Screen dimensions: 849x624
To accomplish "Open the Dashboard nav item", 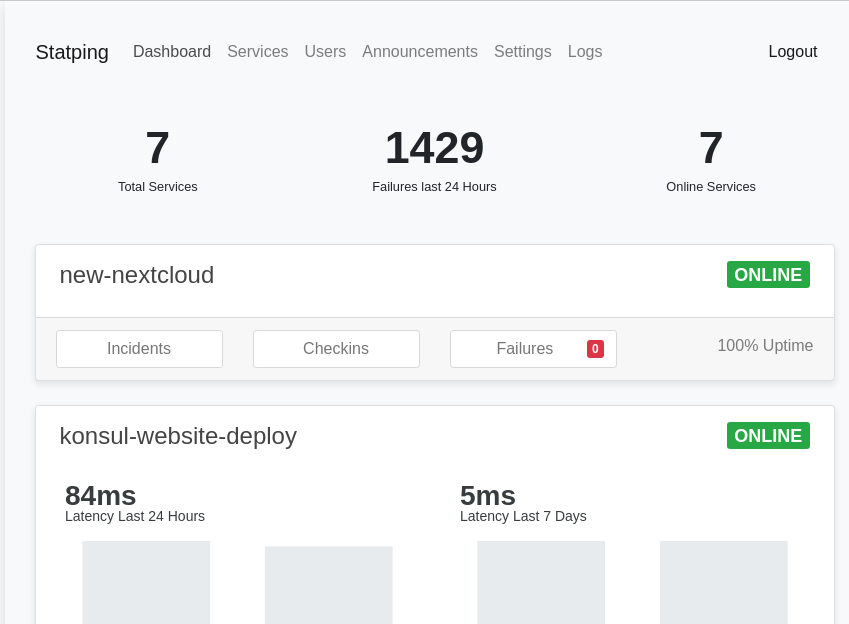I will [x=172, y=51].
